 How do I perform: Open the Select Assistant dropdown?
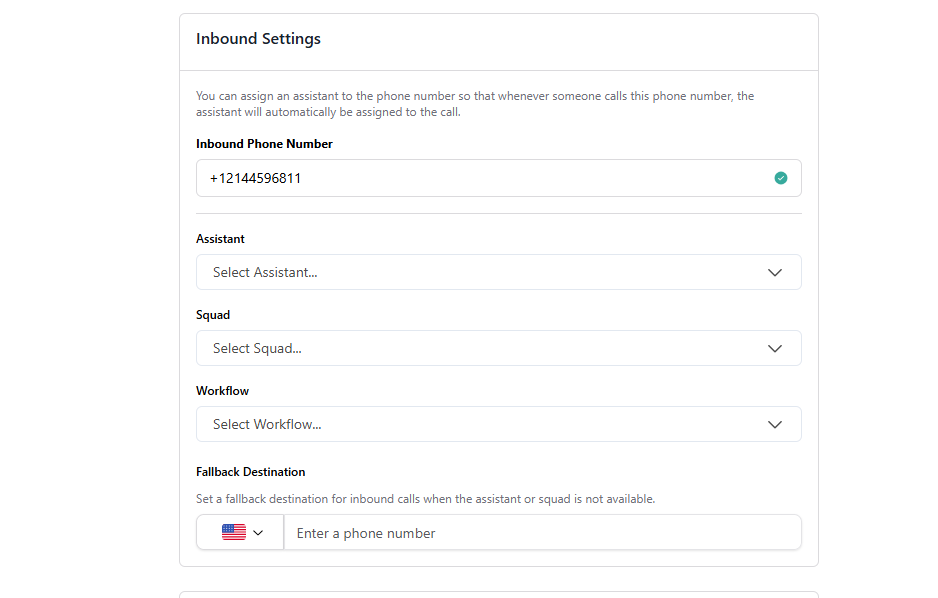pos(498,271)
